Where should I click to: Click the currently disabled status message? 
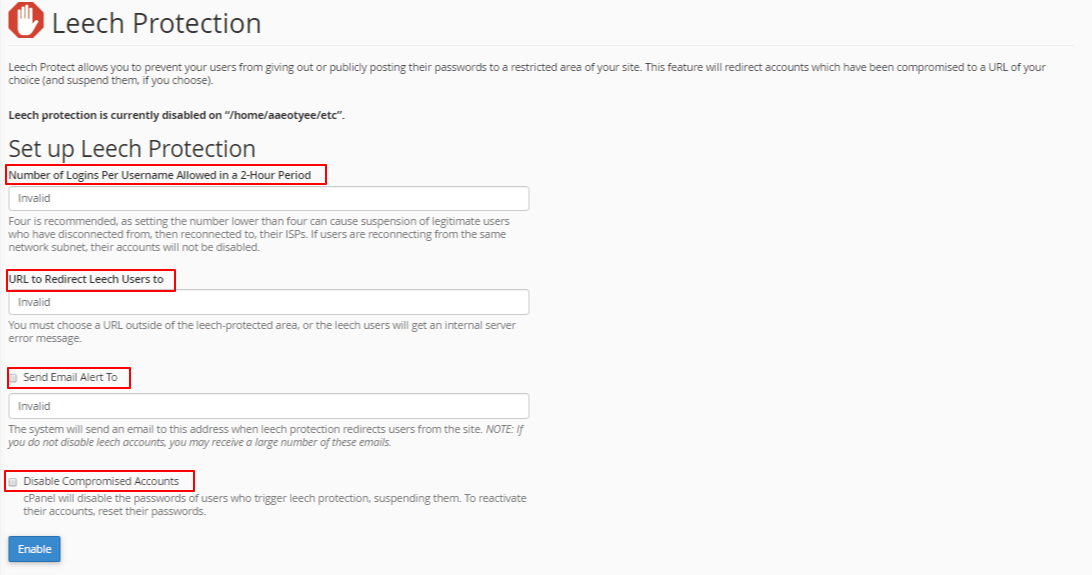[176, 115]
